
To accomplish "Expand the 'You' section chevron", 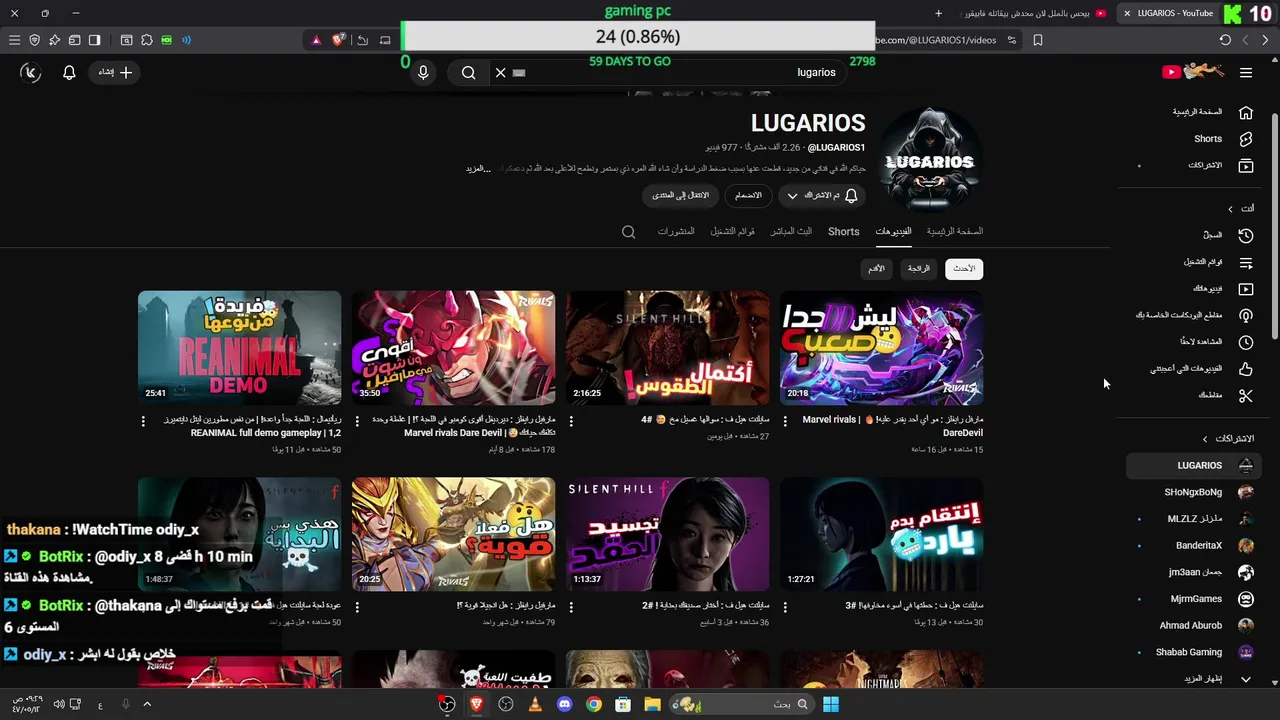I will point(1231,209).
